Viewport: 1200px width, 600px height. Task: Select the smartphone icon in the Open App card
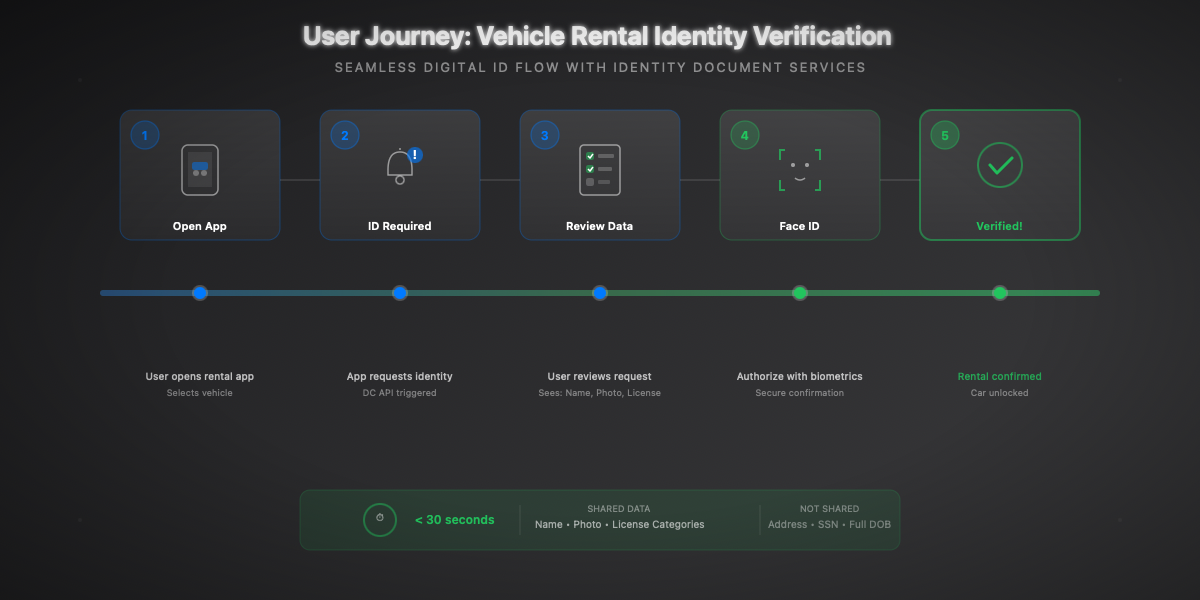pyautogui.click(x=199, y=169)
